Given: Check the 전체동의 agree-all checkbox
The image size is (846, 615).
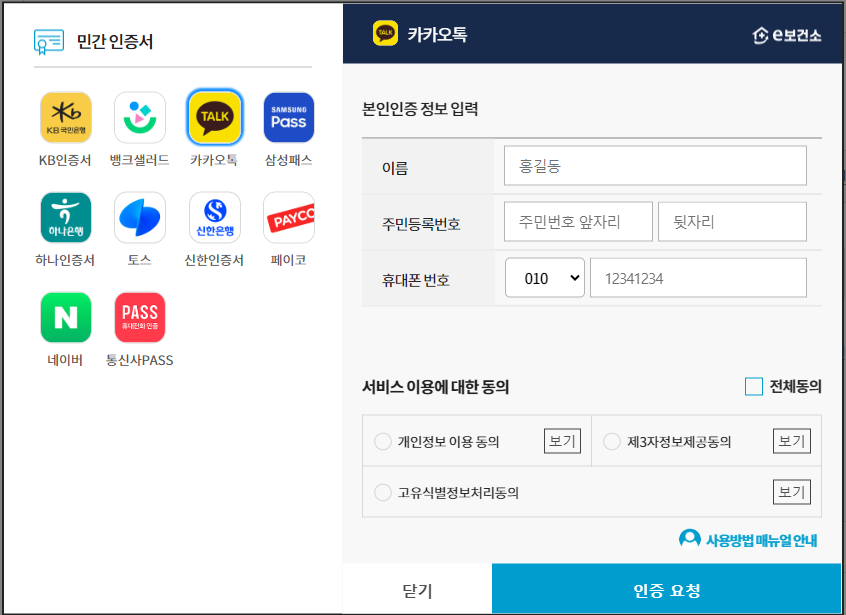Looking at the screenshot, I should click(x=755, y=385).
